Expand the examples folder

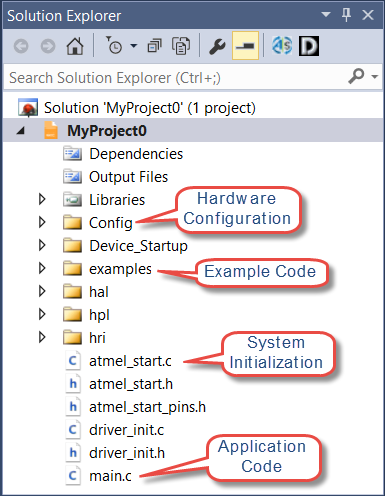click(42, 268)
